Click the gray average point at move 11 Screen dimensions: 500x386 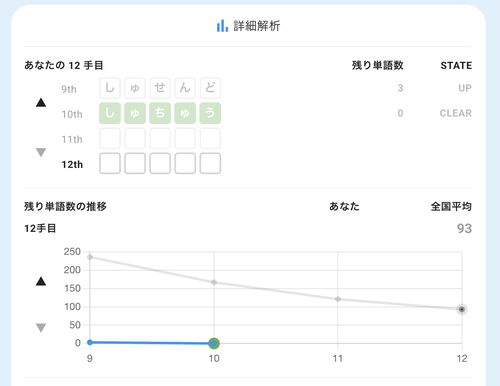338,299
